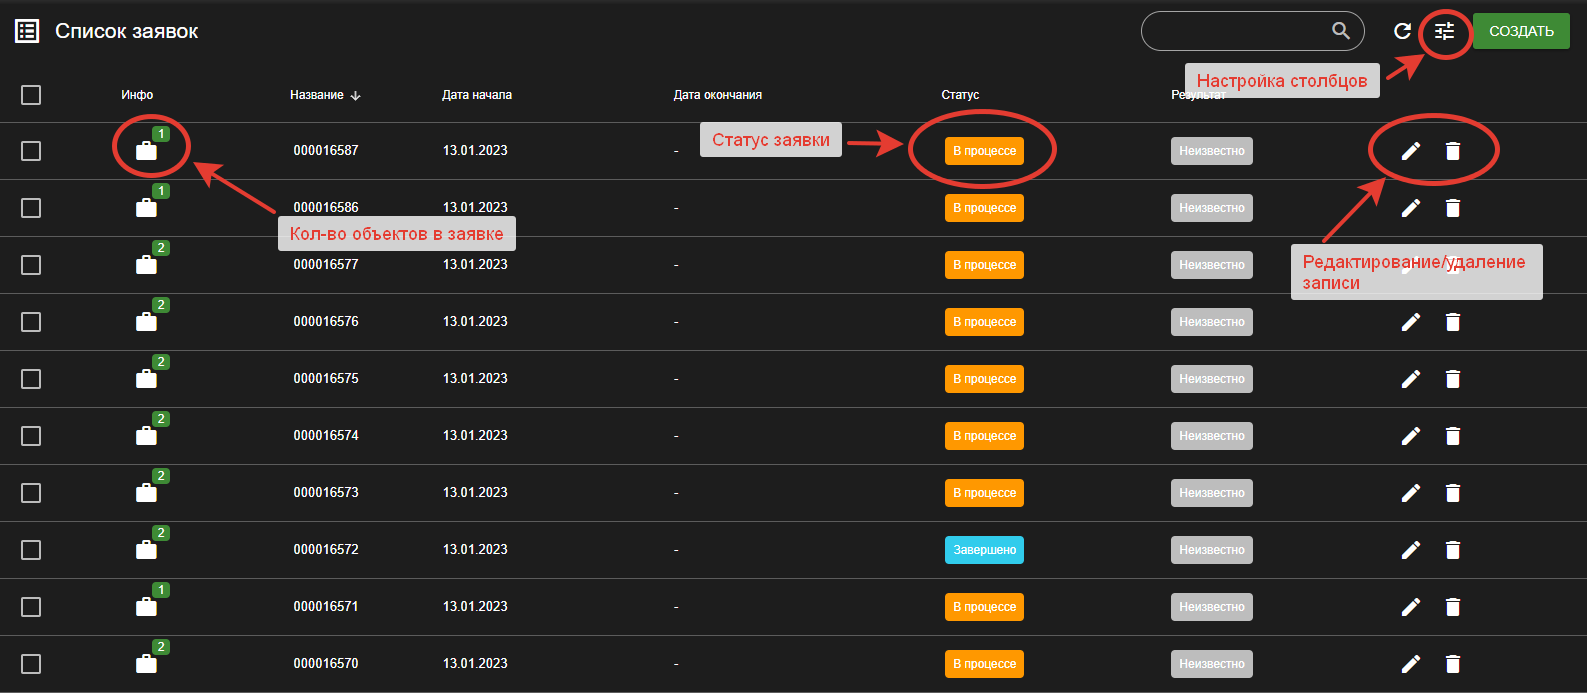The width and height of the screenshot is (1587, 693).
Task: Click the search magnifier icon
Action: point(1341,31)
